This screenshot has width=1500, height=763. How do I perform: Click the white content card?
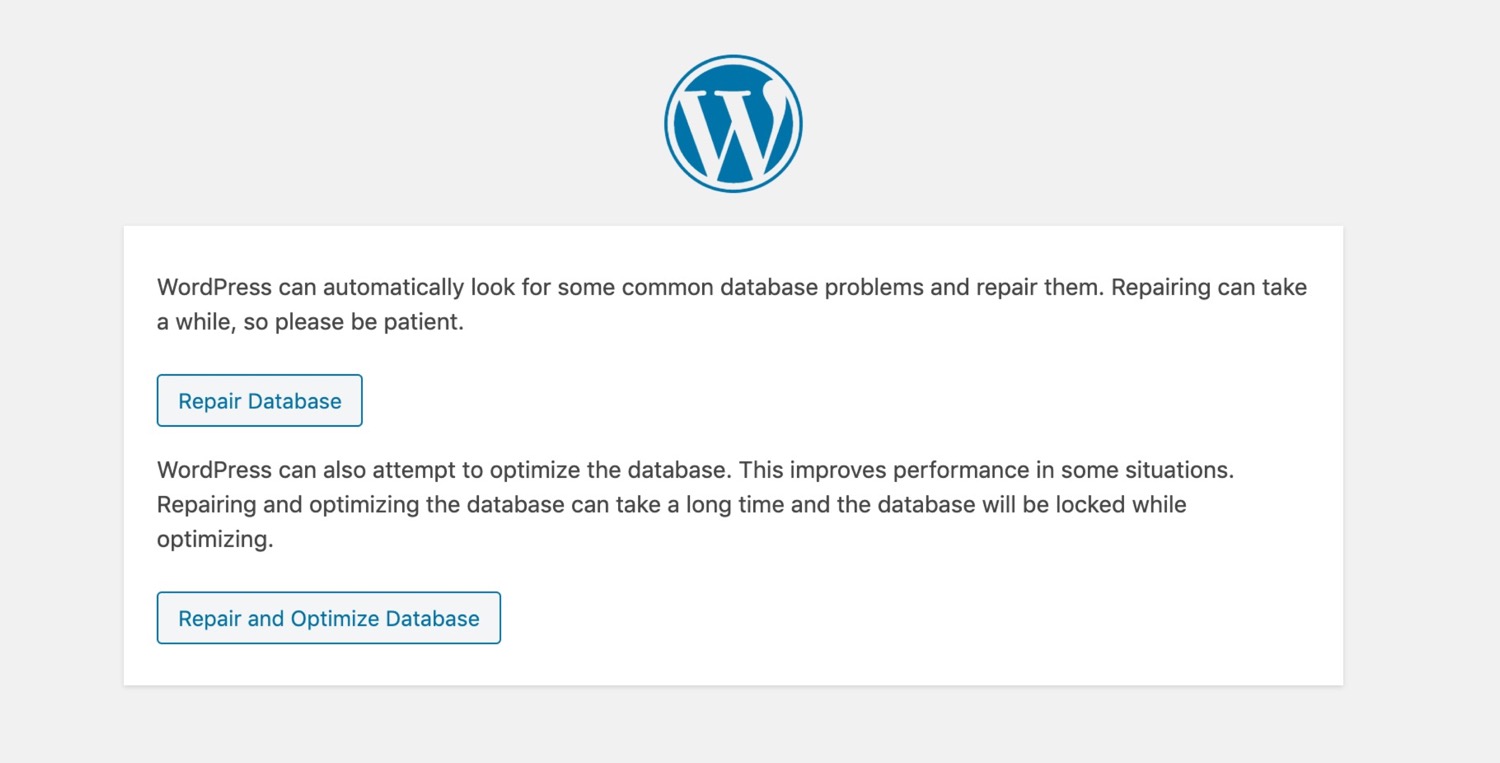733,455
